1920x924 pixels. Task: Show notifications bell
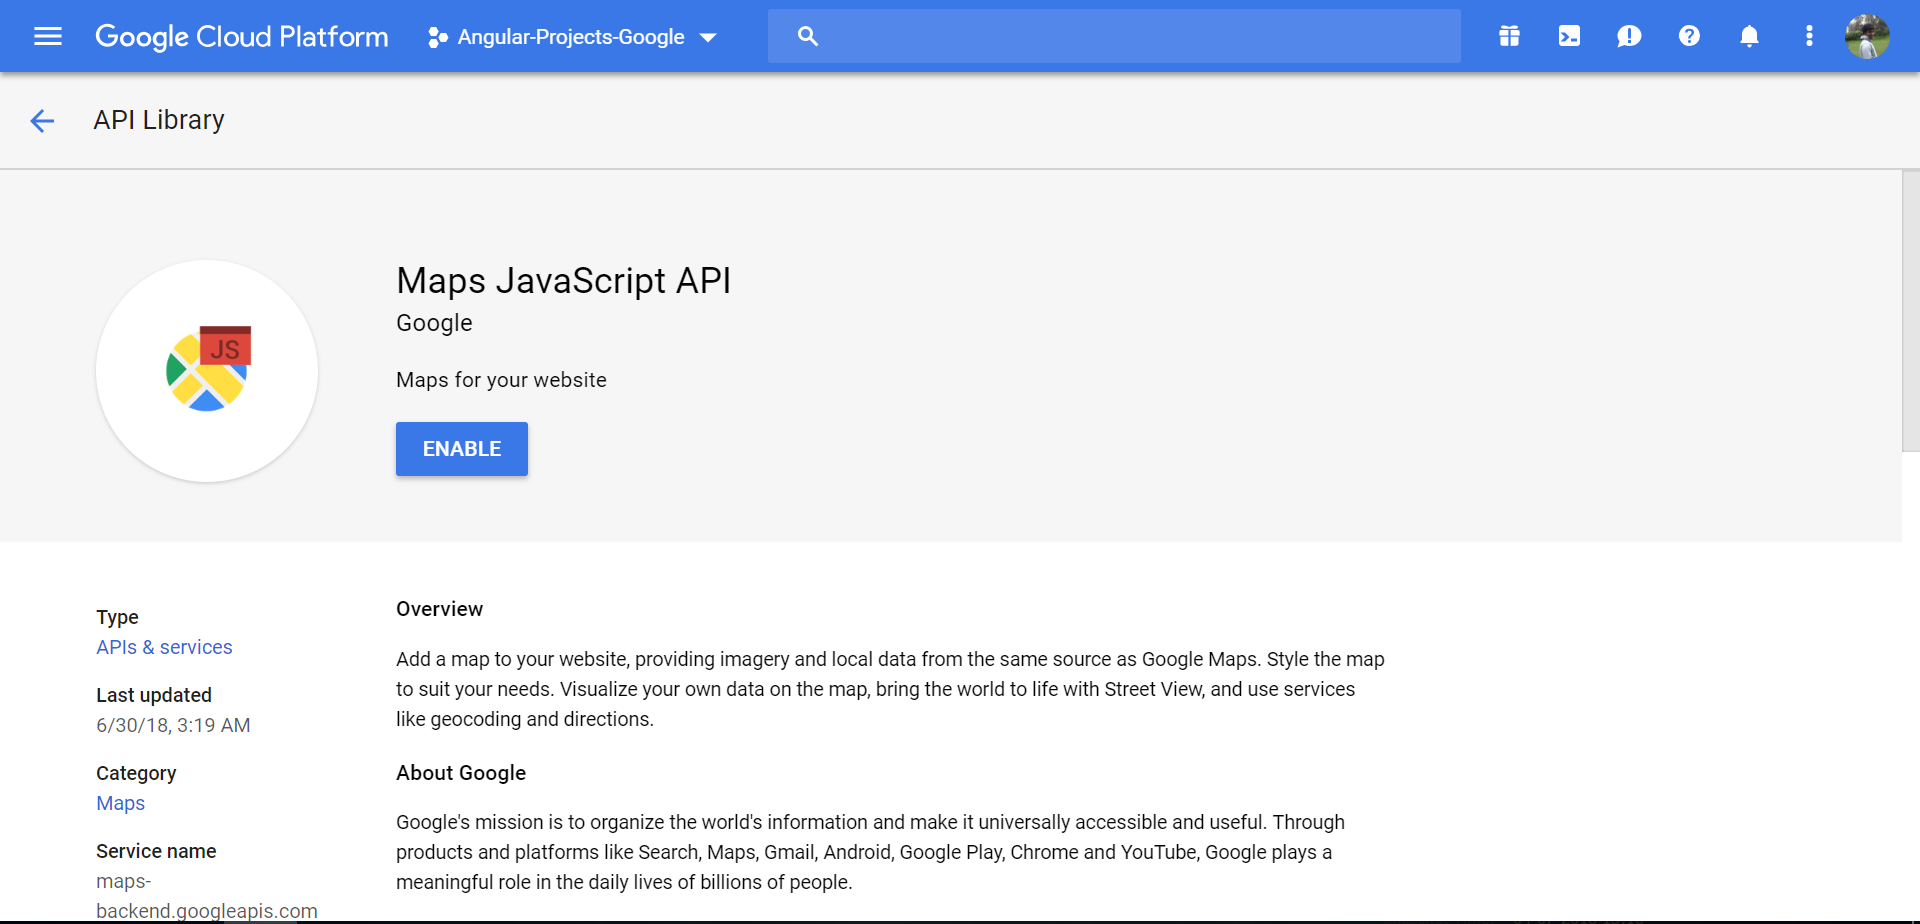click(x=1749, y=37)
